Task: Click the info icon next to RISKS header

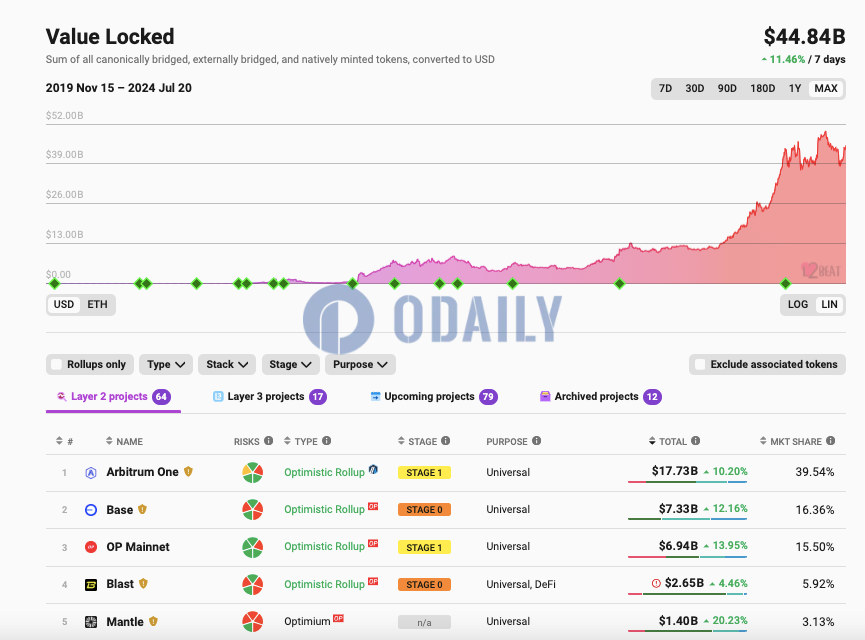Action: (x=269, y=440)
